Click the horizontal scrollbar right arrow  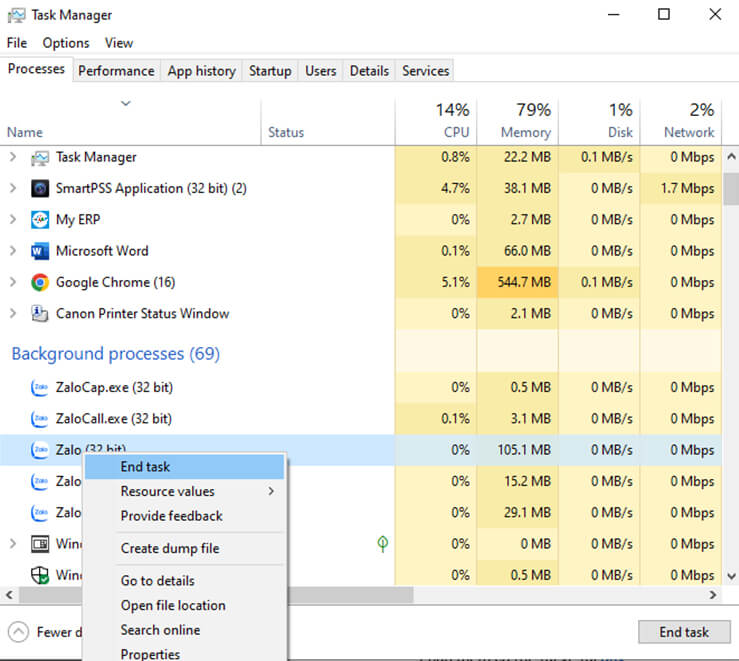pyautogui.click(x=713, y=595)
